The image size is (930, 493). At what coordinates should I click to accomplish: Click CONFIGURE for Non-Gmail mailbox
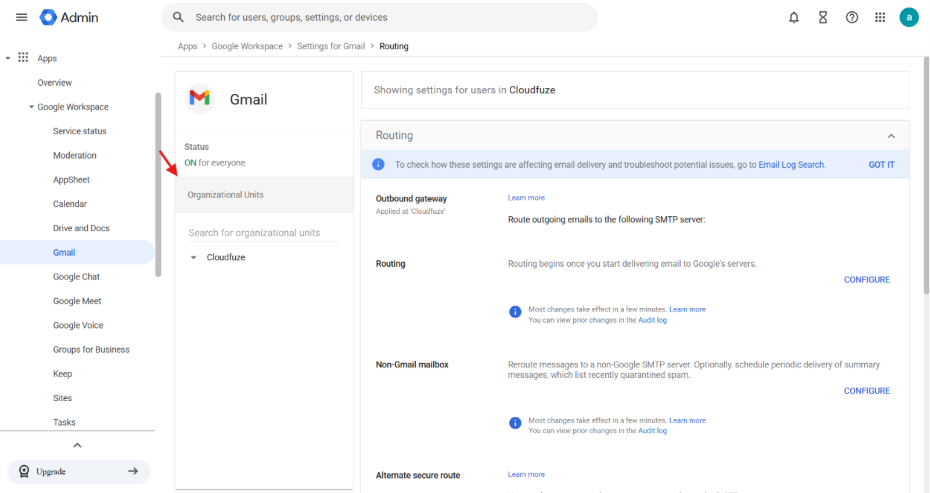(x=867, y=391)
